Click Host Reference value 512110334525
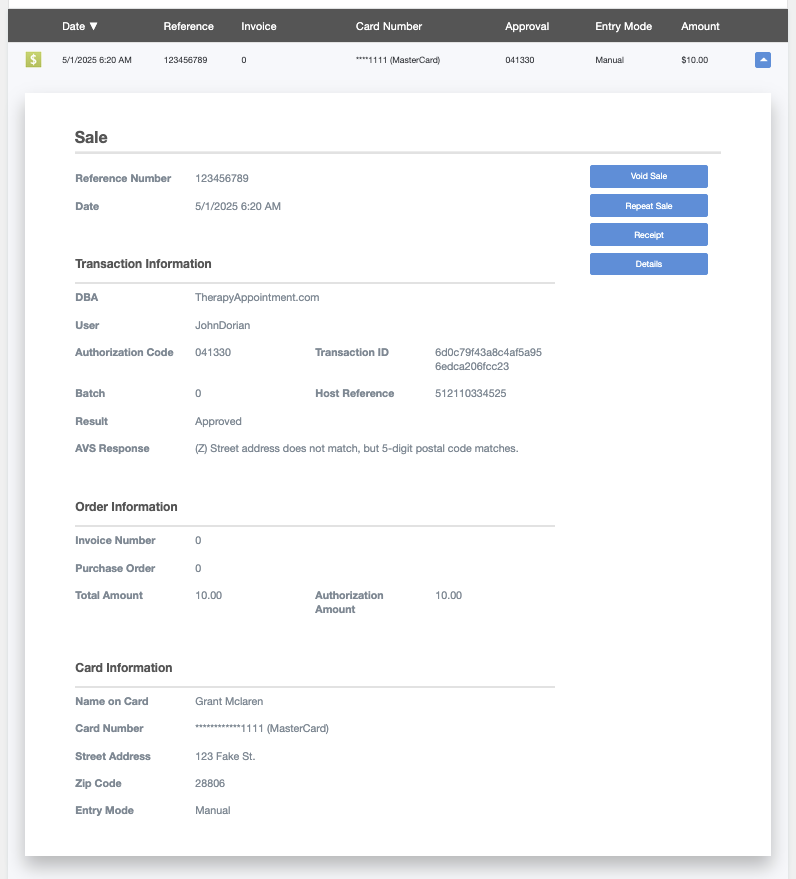Screen dimensions: 796x879 (470, 394)
